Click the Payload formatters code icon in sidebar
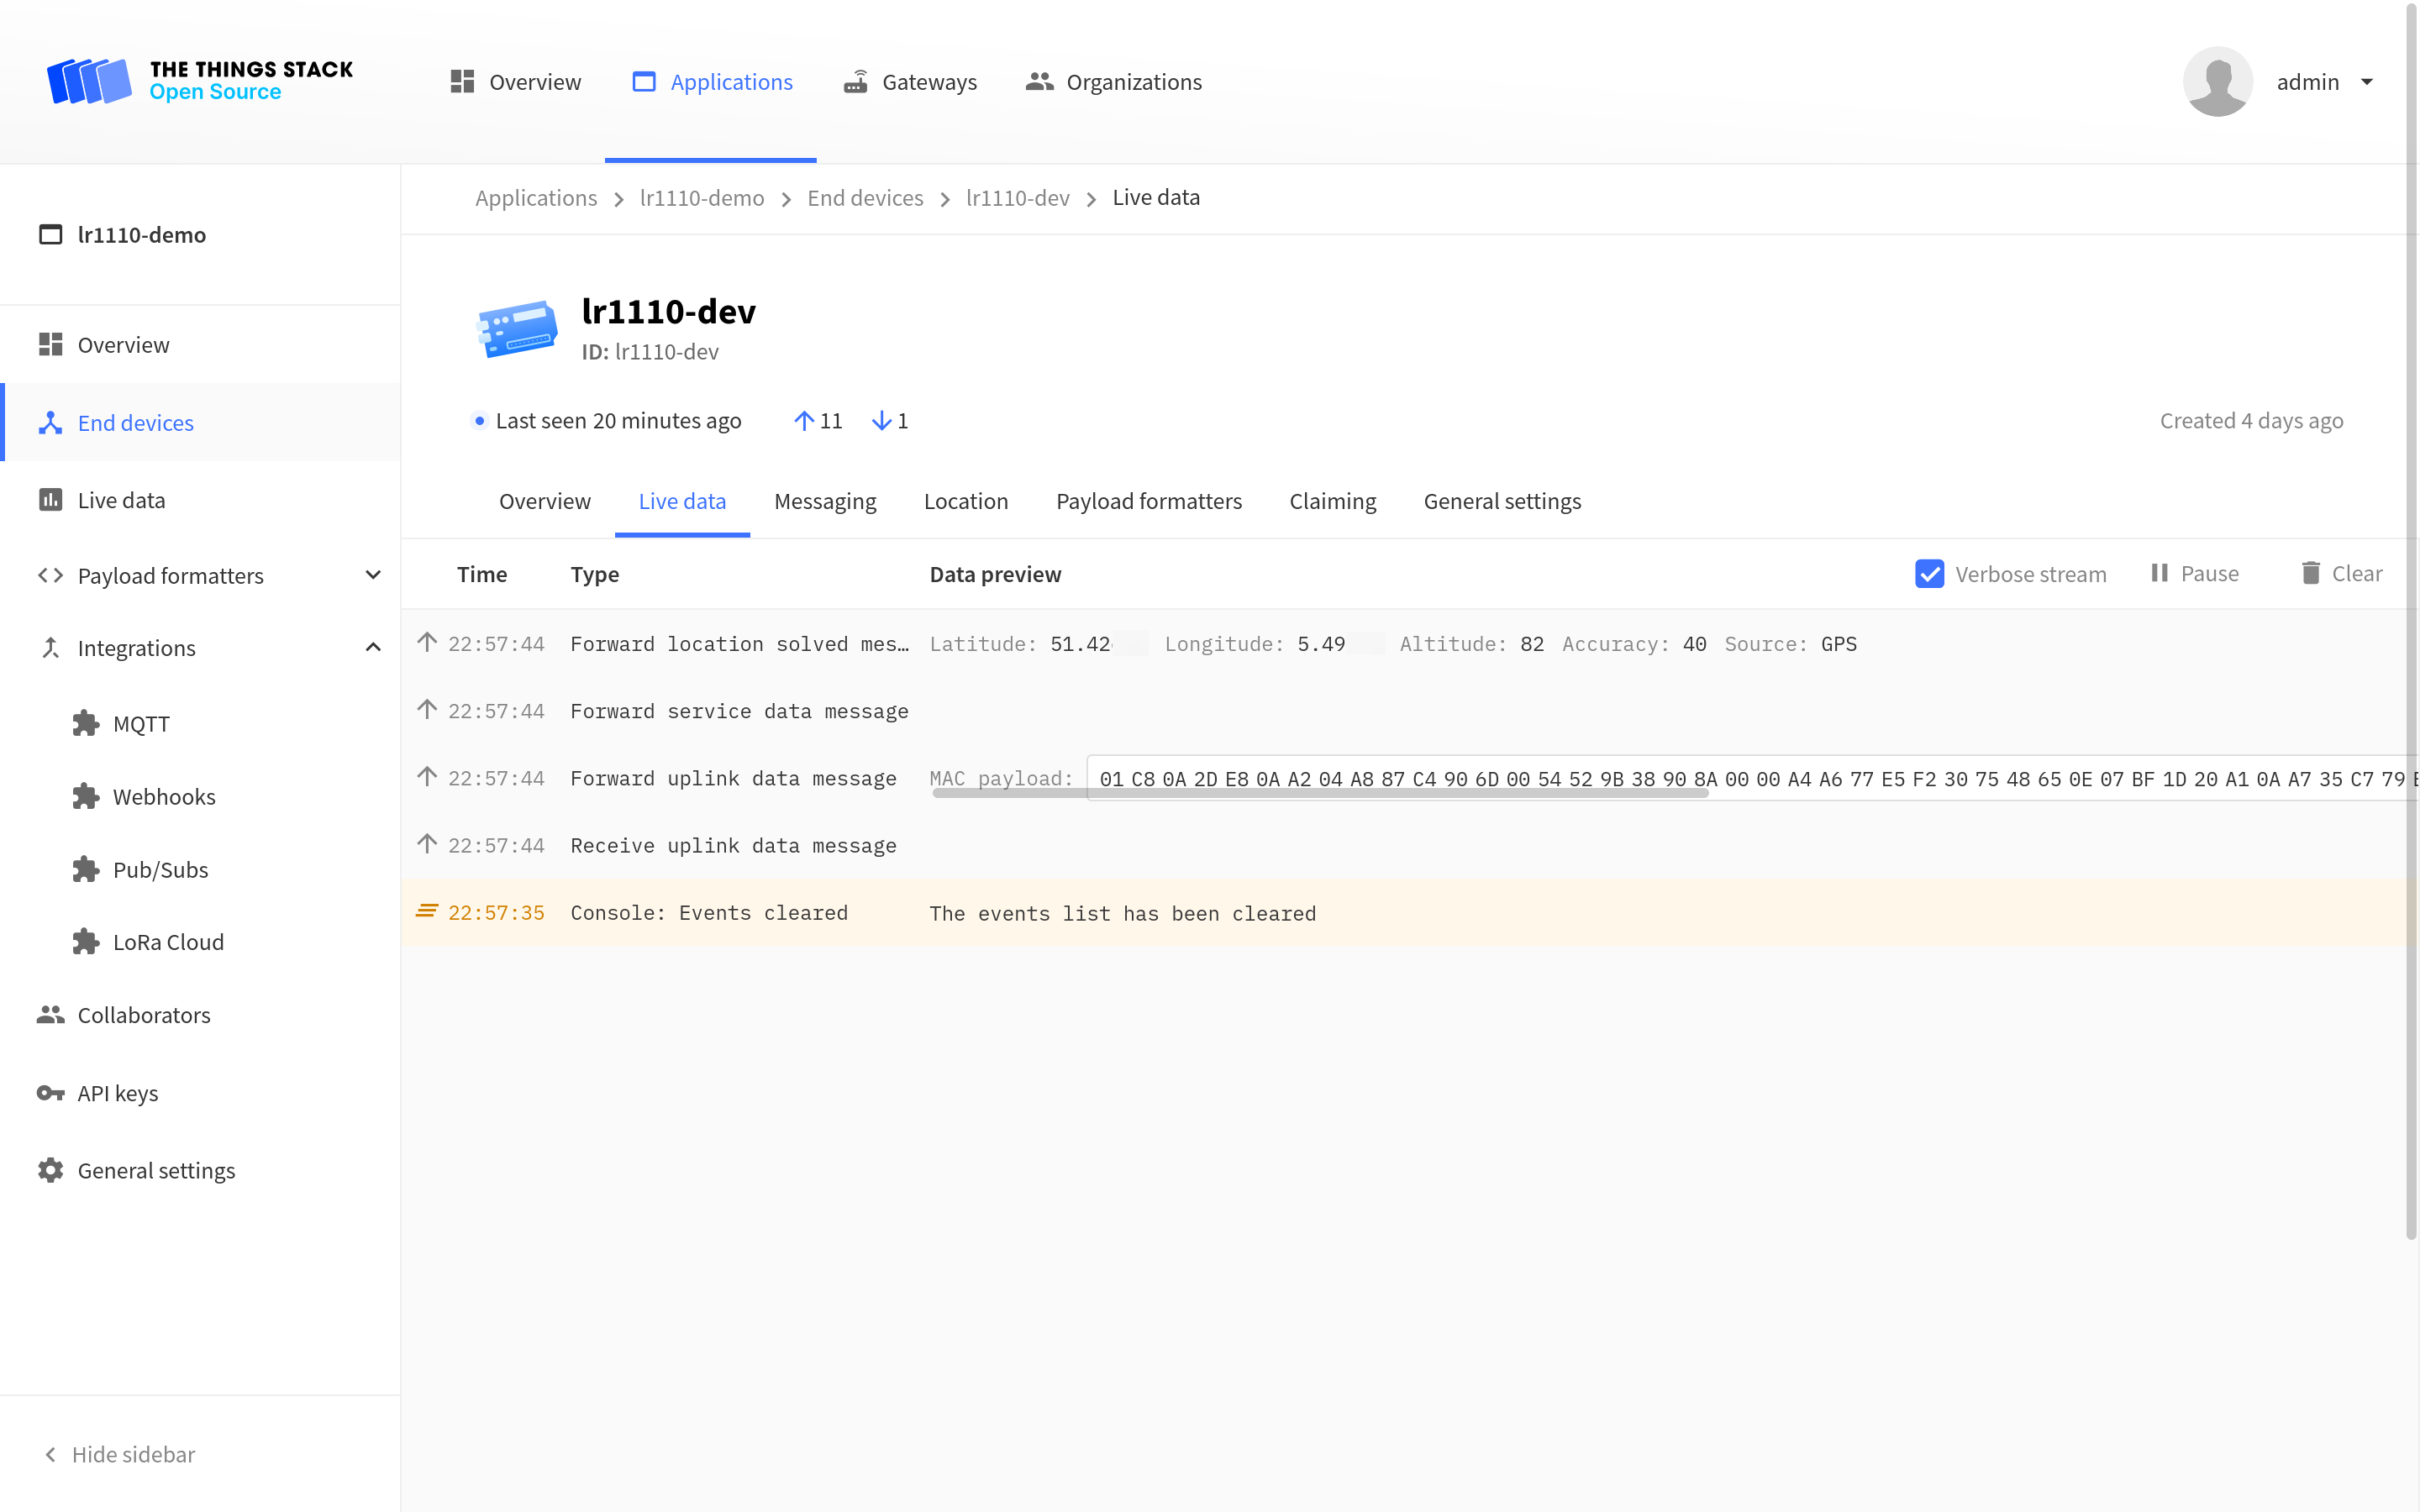2420x1512 pixels. (50, 575)
